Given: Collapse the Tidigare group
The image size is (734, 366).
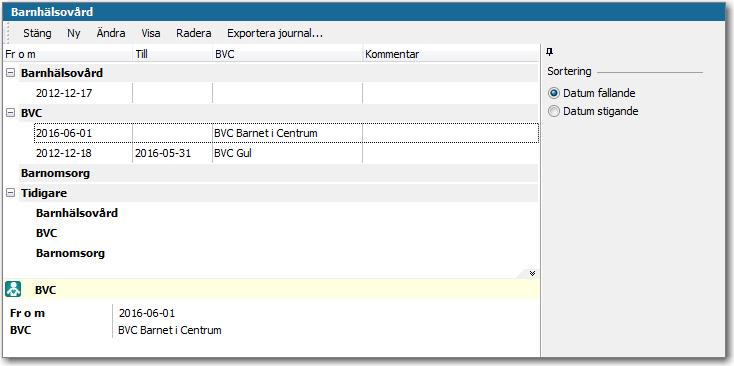Looking at the screenshot, I should [x=10, y=193].
